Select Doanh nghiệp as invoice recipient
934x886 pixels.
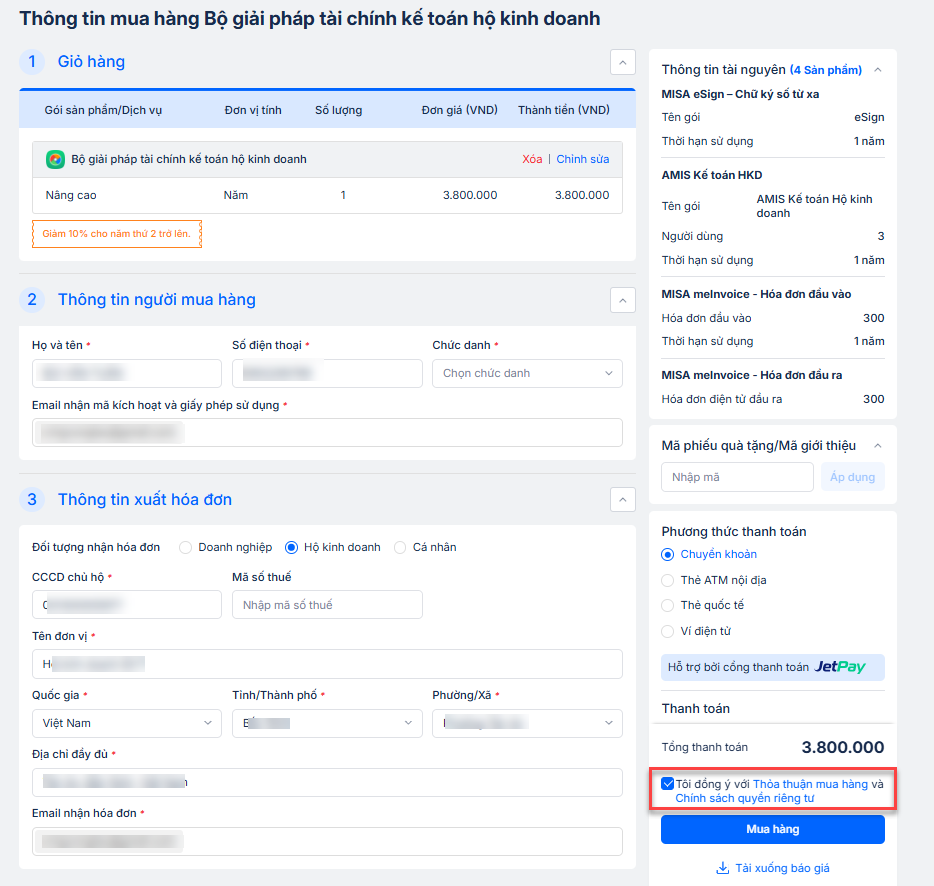coord(185,547)
